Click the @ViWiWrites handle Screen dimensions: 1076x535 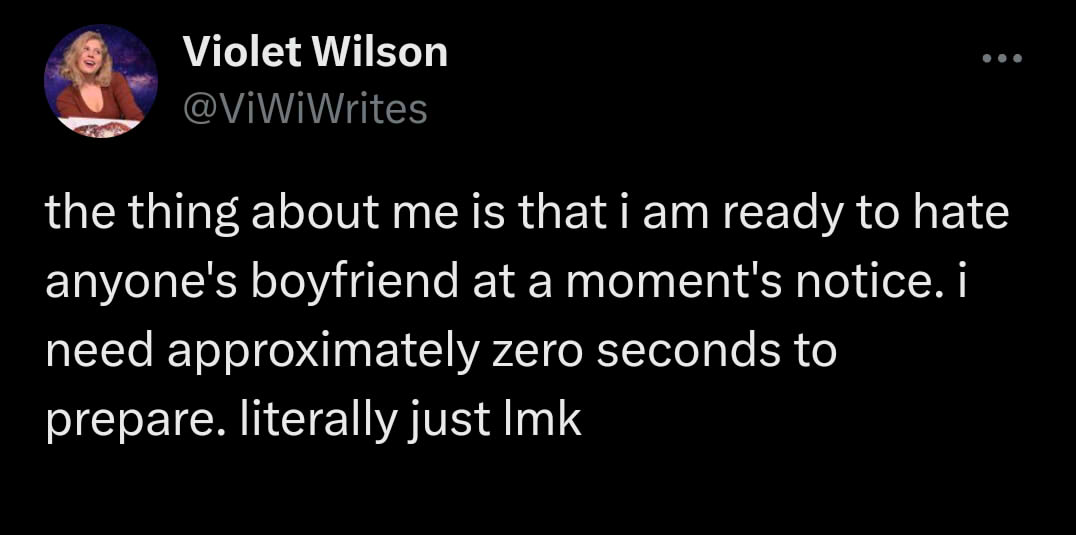305,109
